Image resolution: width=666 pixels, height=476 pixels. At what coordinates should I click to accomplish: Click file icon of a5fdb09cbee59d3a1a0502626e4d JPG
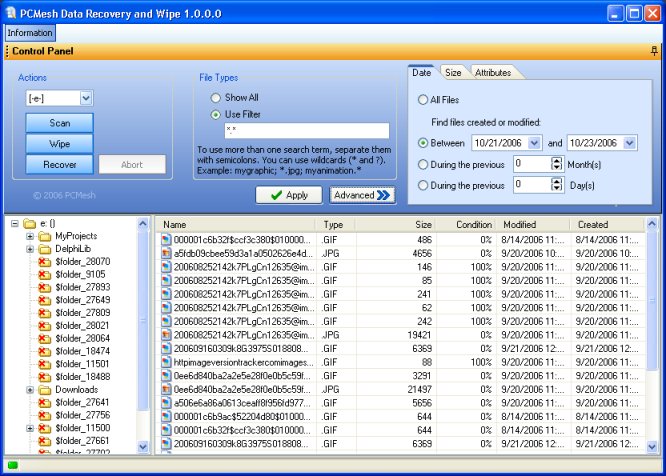(x=166, y=253)
